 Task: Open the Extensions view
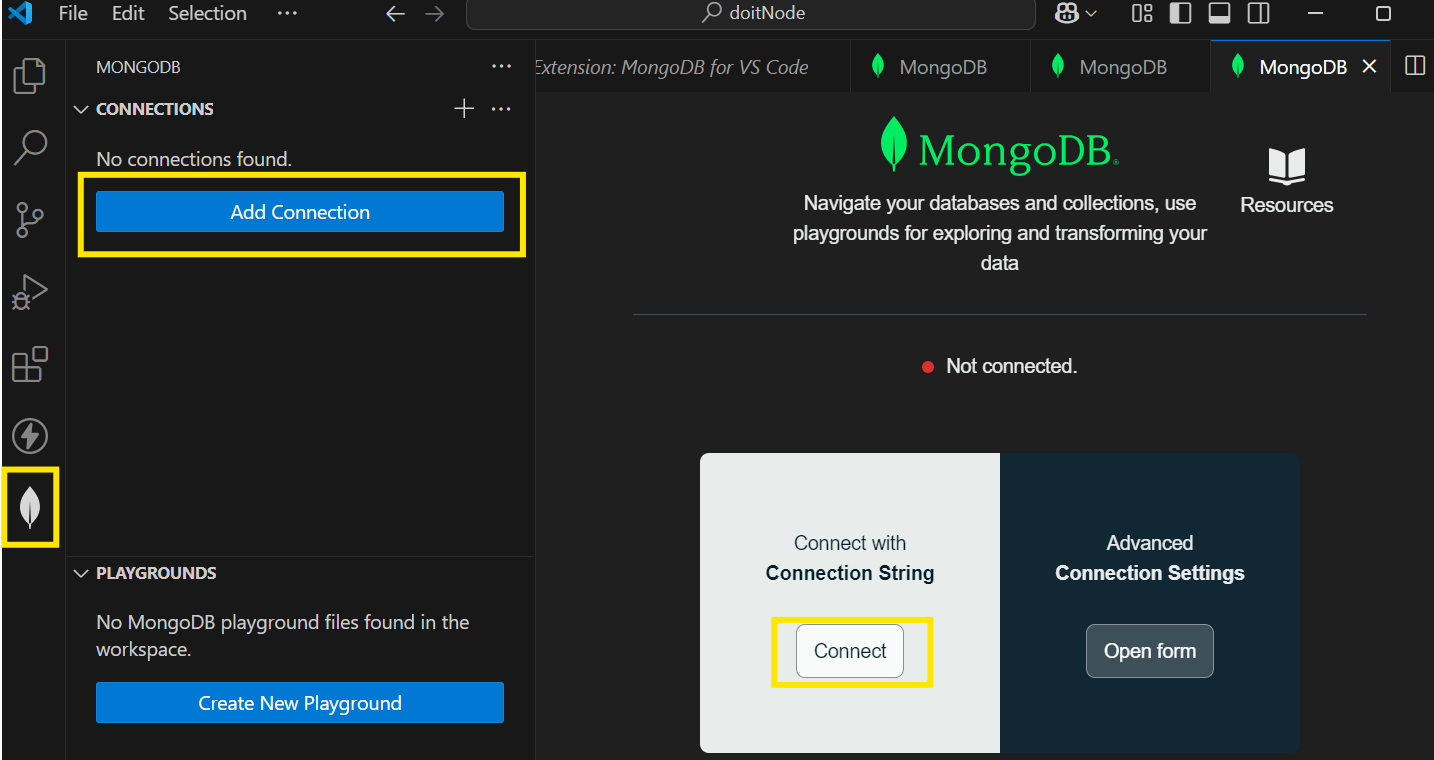pyautogui.click(x=30, y=364)
